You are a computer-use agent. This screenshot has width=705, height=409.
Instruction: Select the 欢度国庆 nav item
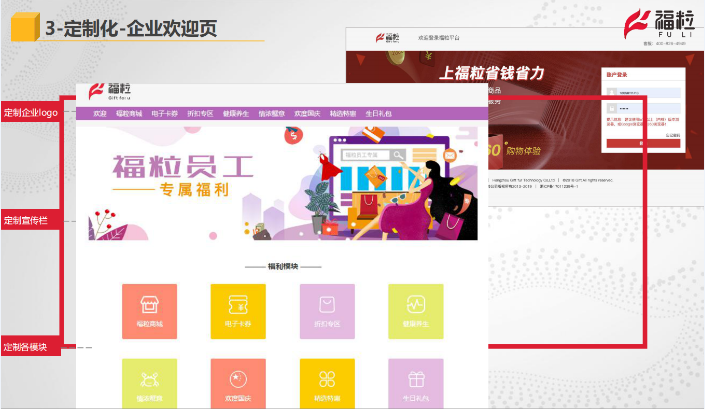(307, 114)
